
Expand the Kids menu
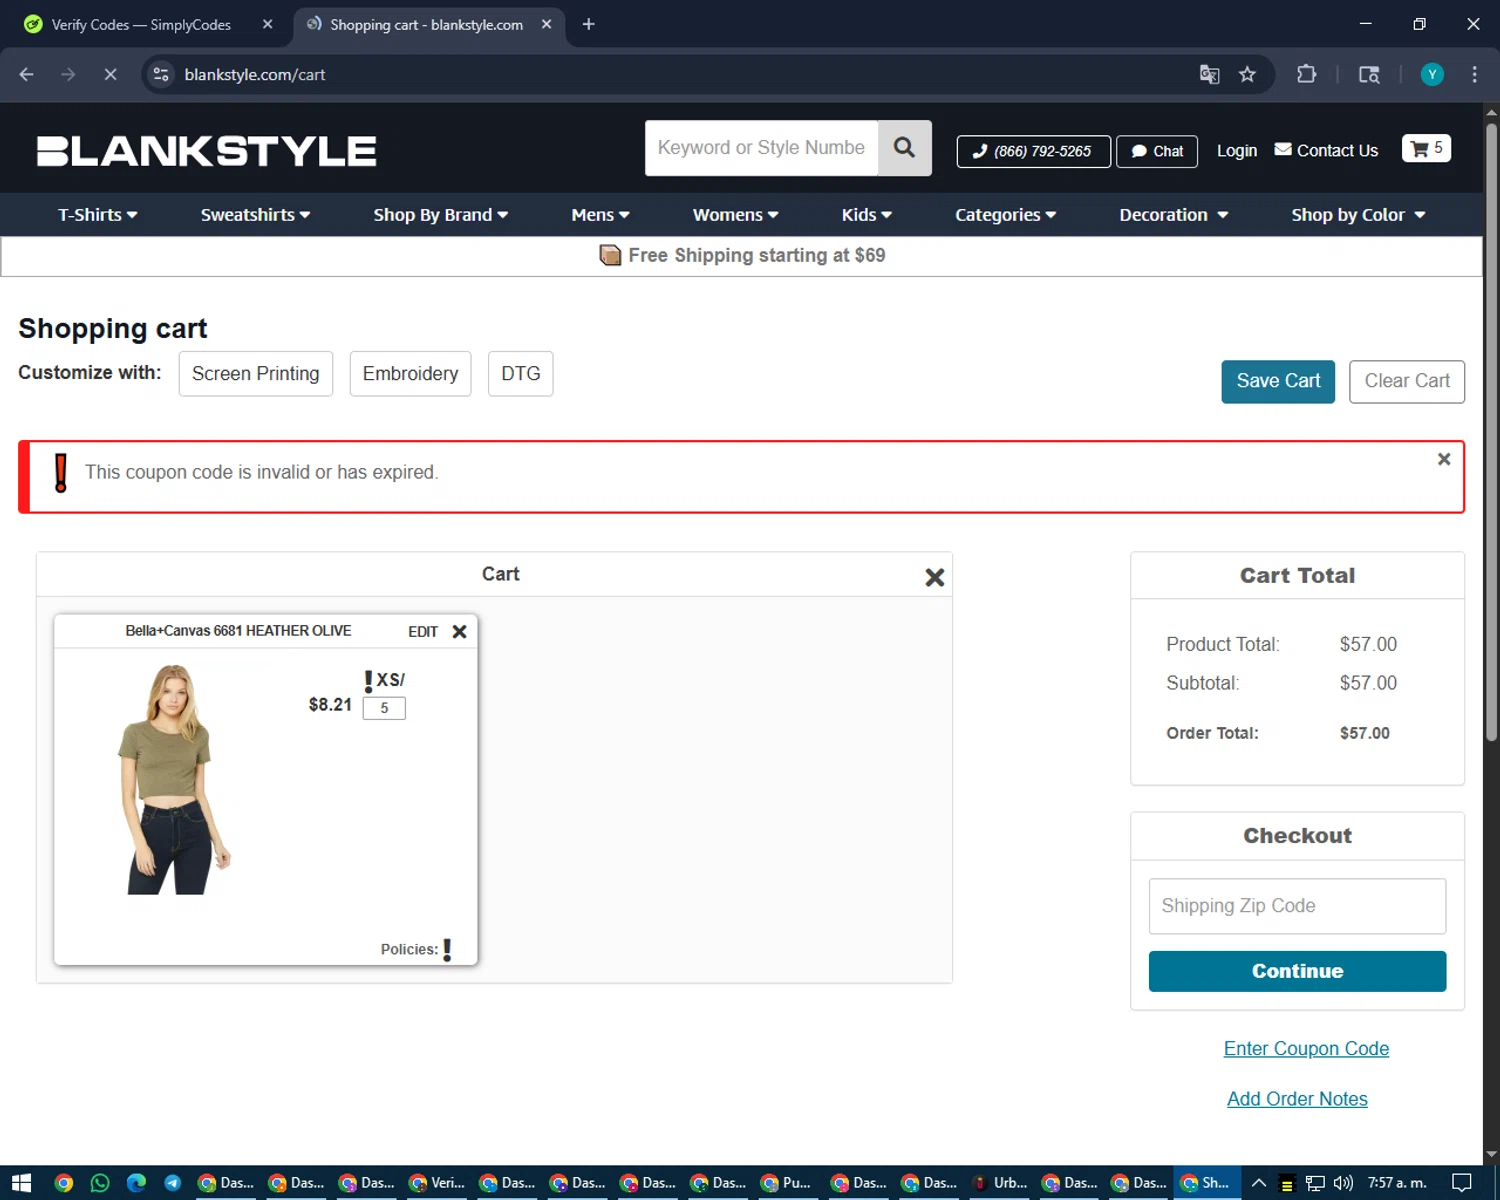click(x=866, y=215)
